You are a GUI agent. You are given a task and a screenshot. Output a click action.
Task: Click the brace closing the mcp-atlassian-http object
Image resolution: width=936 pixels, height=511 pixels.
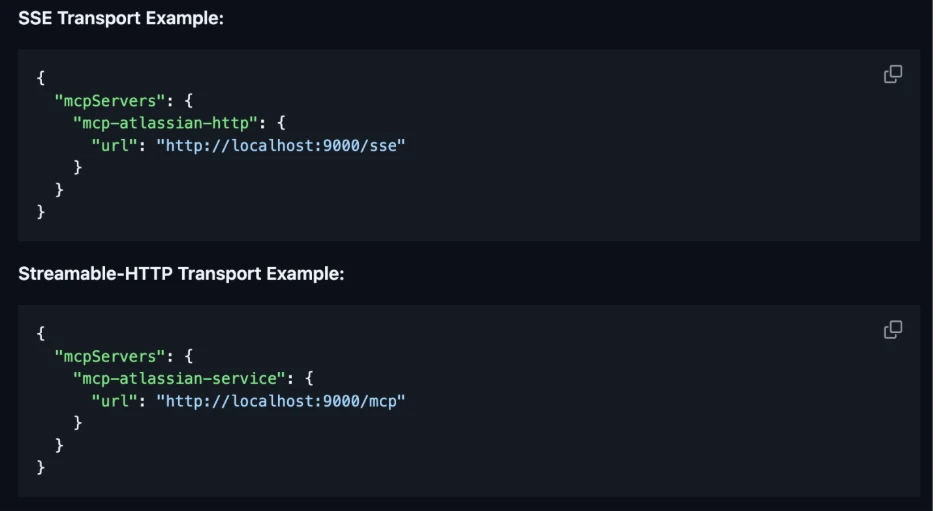tap(78, 167)
